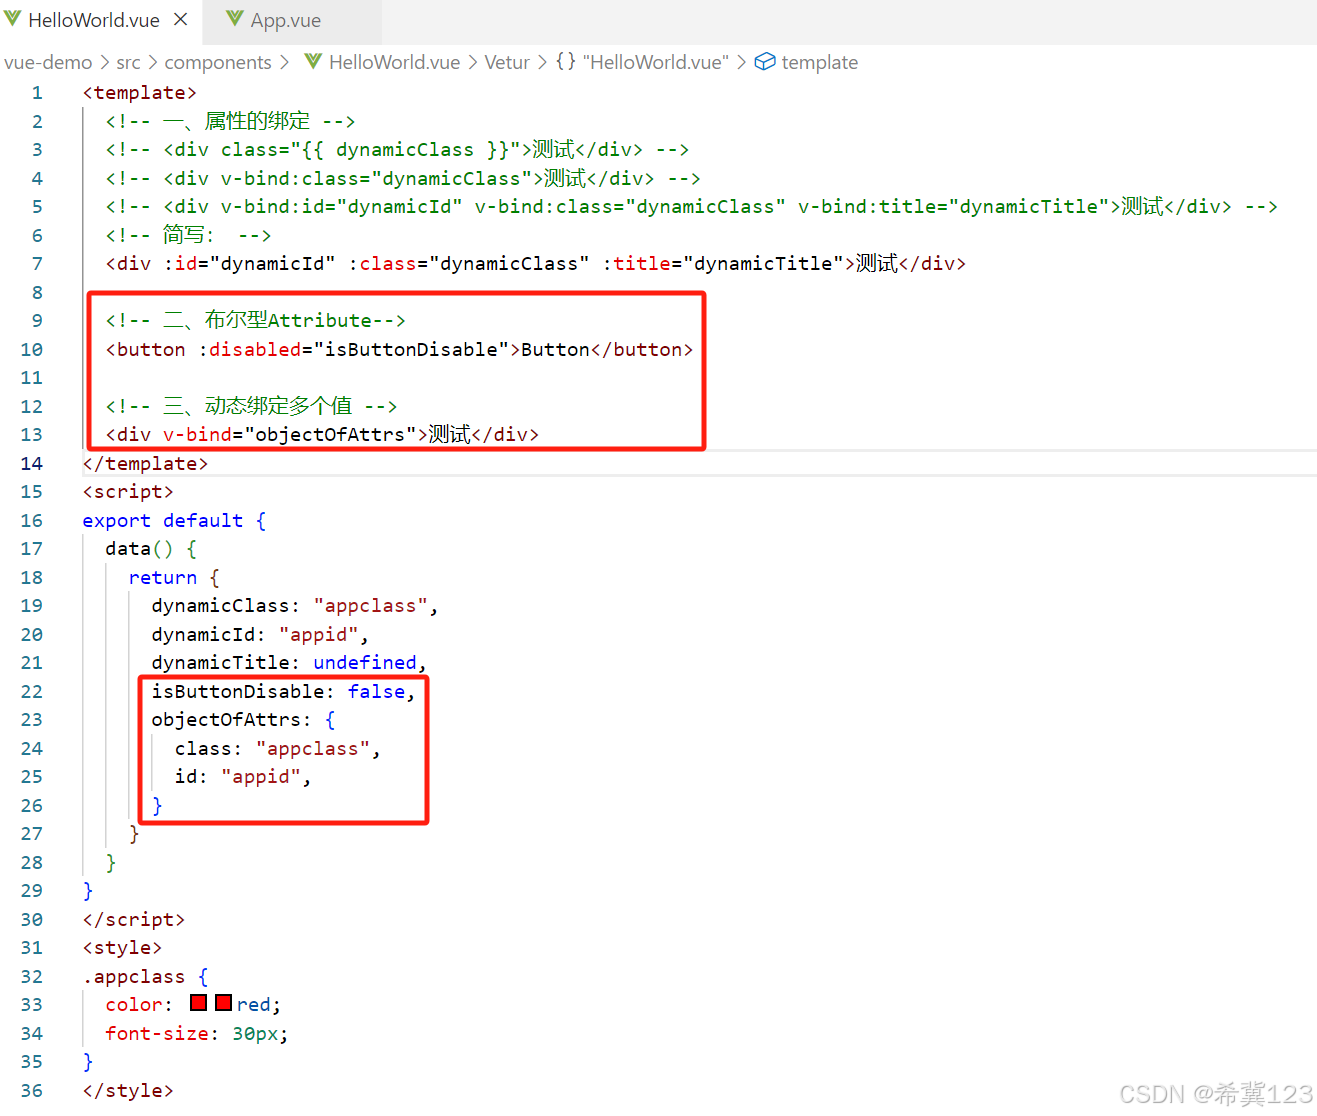Click the <style> opening tag
The width and height of the screenshot is (1317, 1116).
pos(122,947)
